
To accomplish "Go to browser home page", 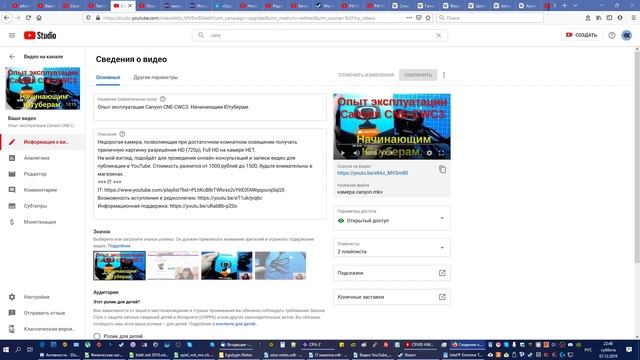I will pyautogui.click(x=39, y=18).
